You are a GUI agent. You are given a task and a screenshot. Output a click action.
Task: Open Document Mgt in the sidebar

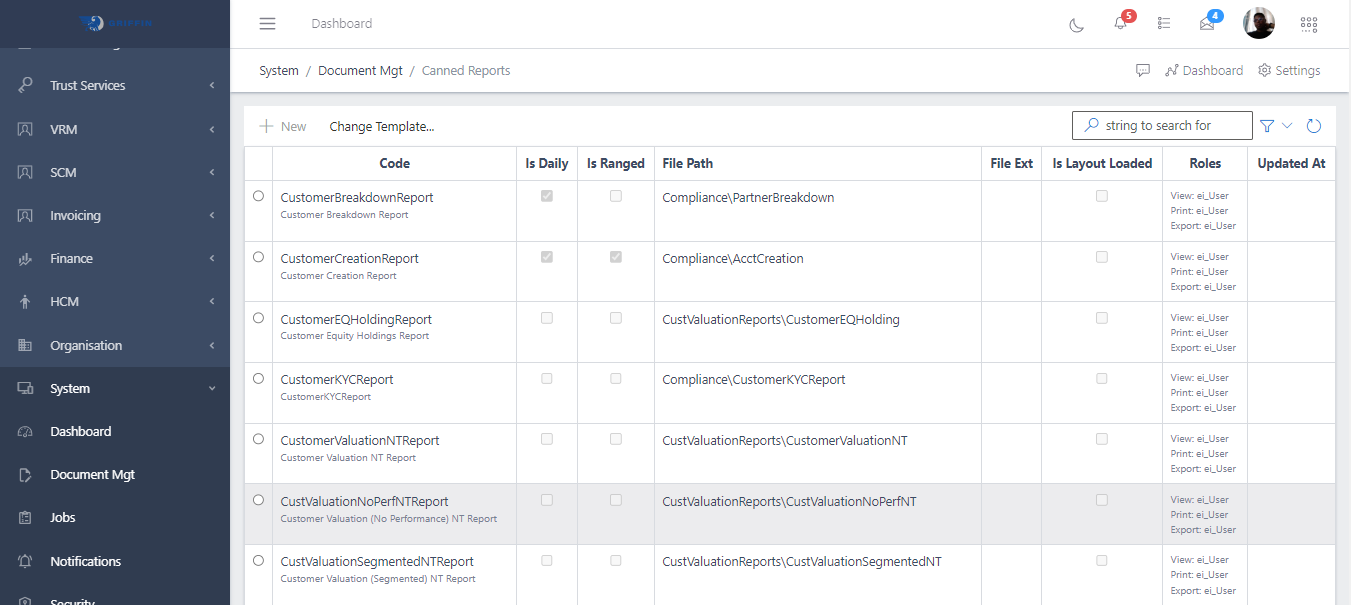tap(92, 475)
